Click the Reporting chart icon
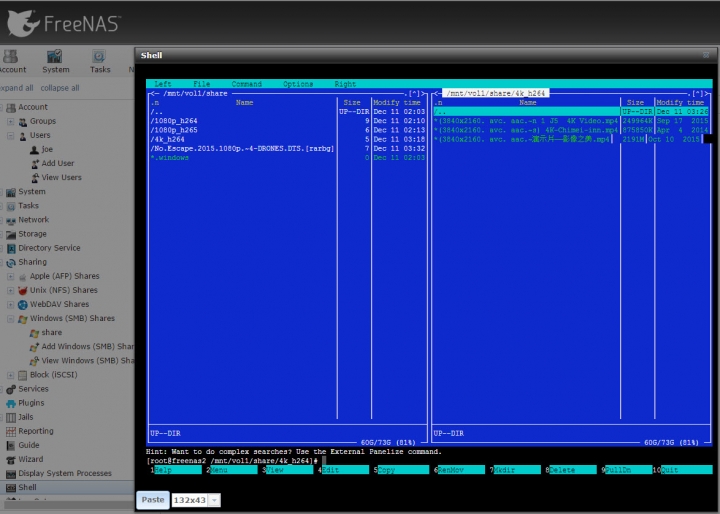 pos(11,432)
